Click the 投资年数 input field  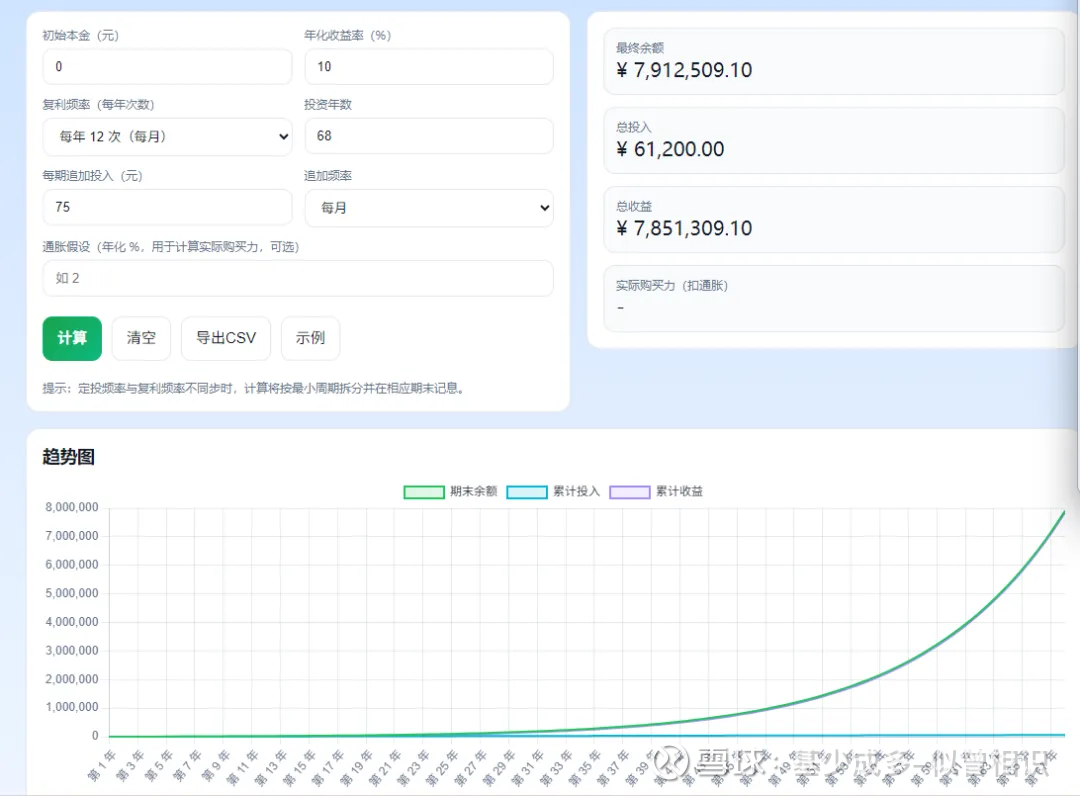pyautogui.click(x=428, y=136)
